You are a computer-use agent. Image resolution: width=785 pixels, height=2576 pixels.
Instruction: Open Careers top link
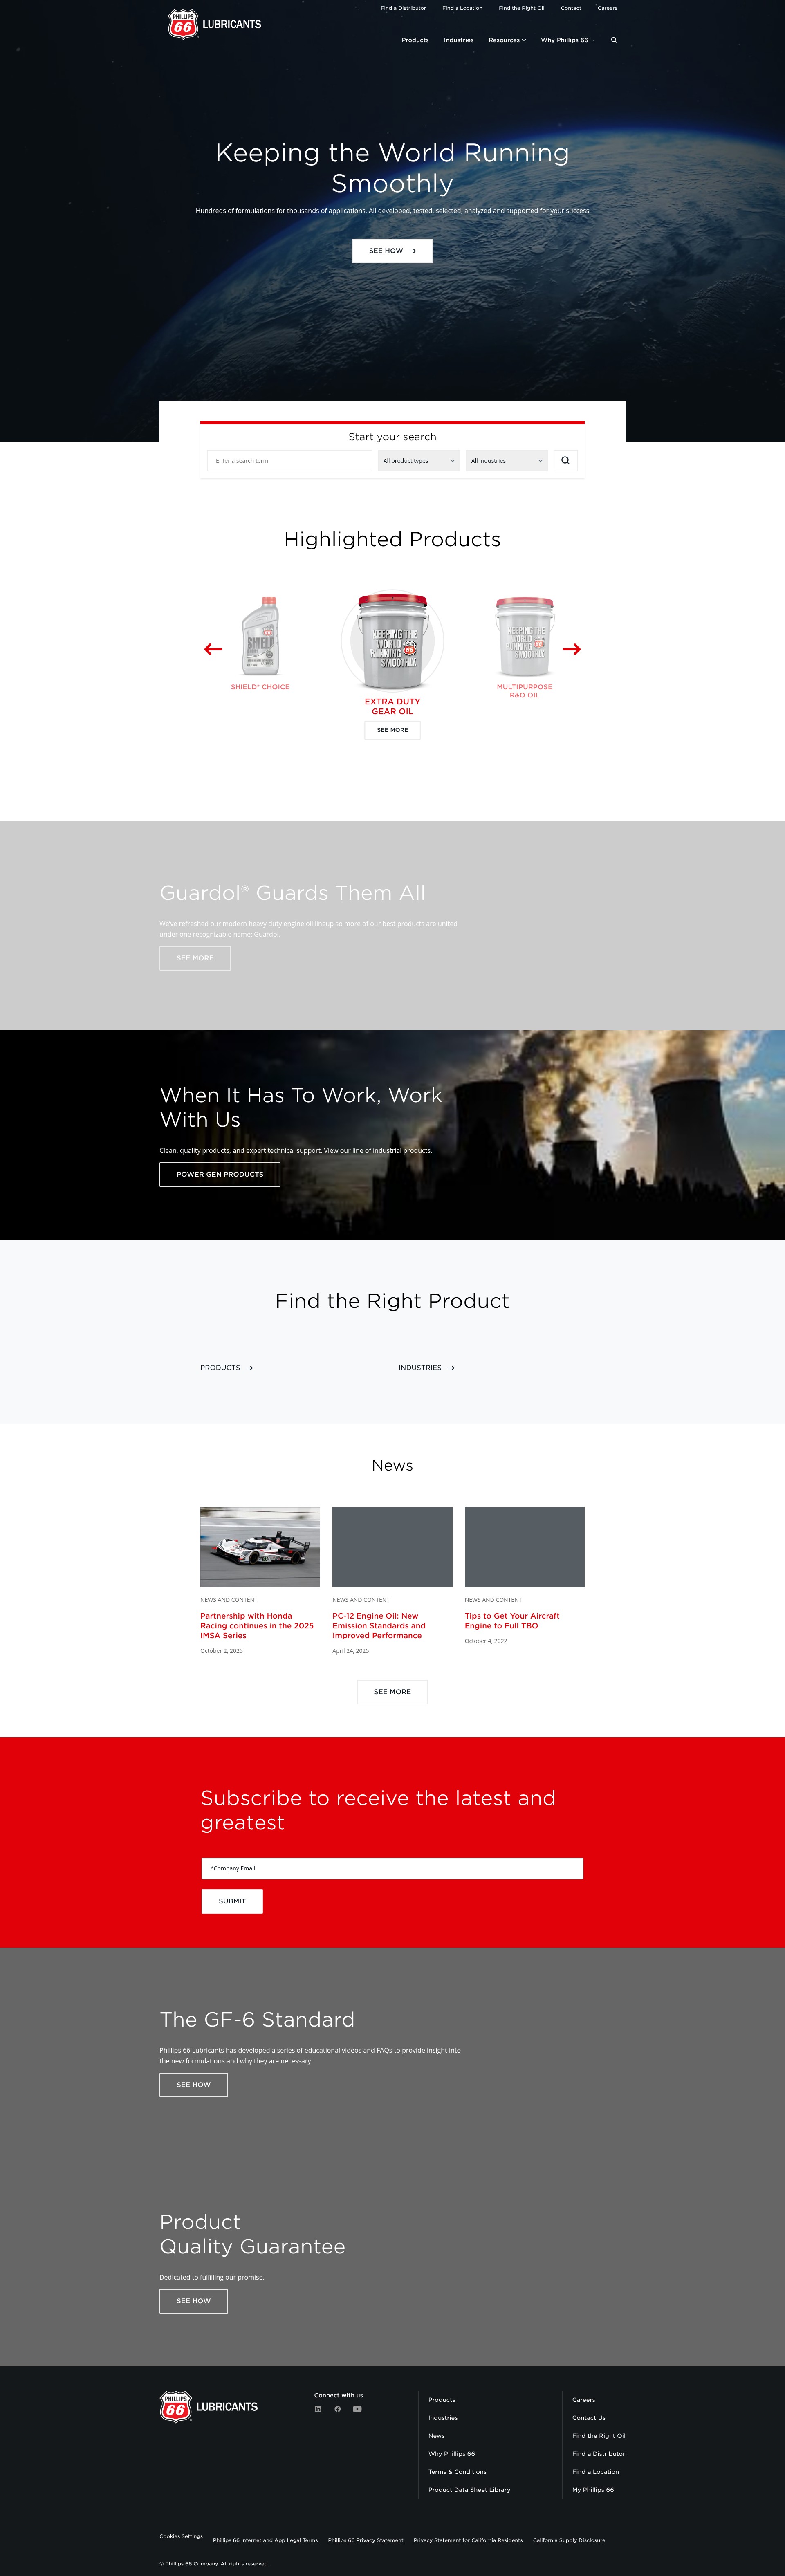(607, 8)
